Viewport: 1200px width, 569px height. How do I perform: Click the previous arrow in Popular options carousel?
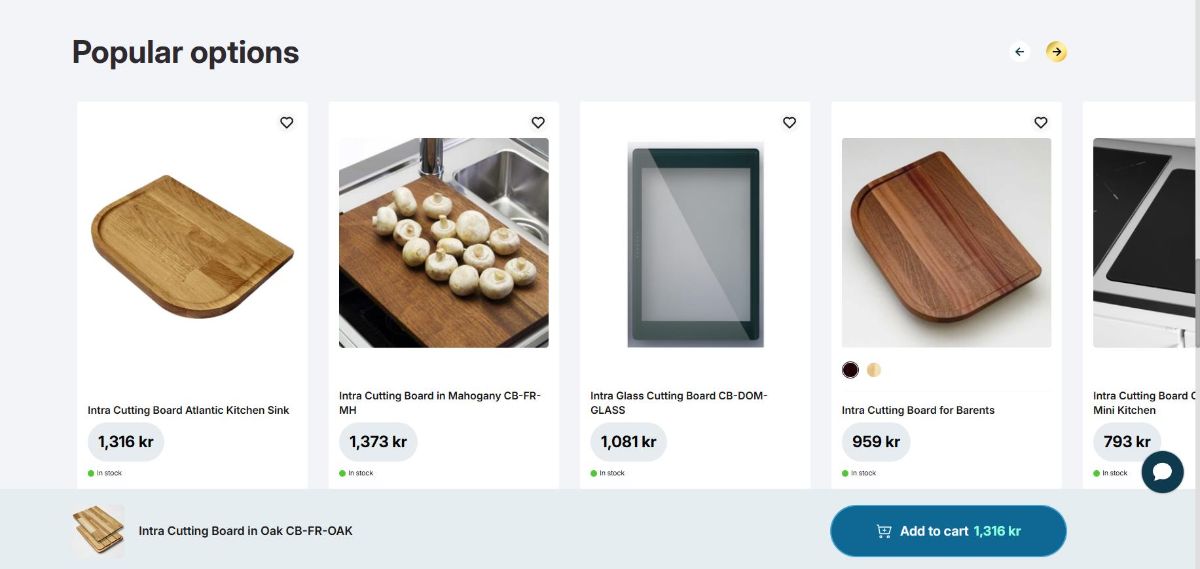[x=1019, y=52]
